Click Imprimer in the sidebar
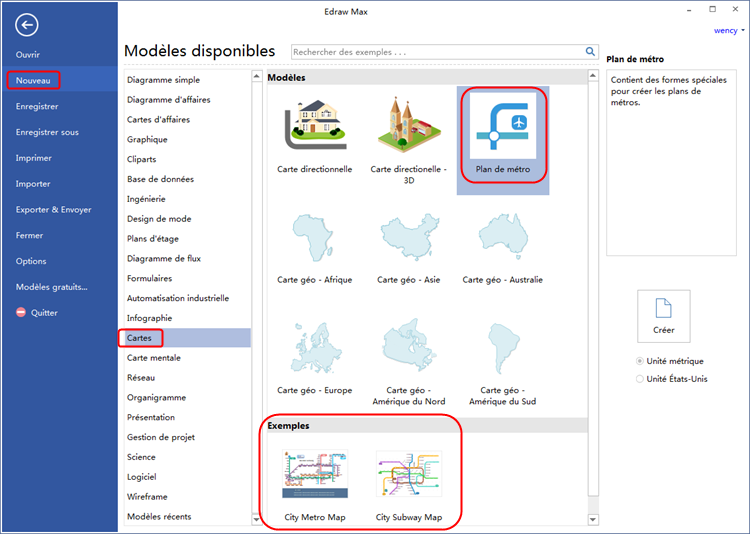The height and width of the screenshot is (534, 750). pos(33,158)
